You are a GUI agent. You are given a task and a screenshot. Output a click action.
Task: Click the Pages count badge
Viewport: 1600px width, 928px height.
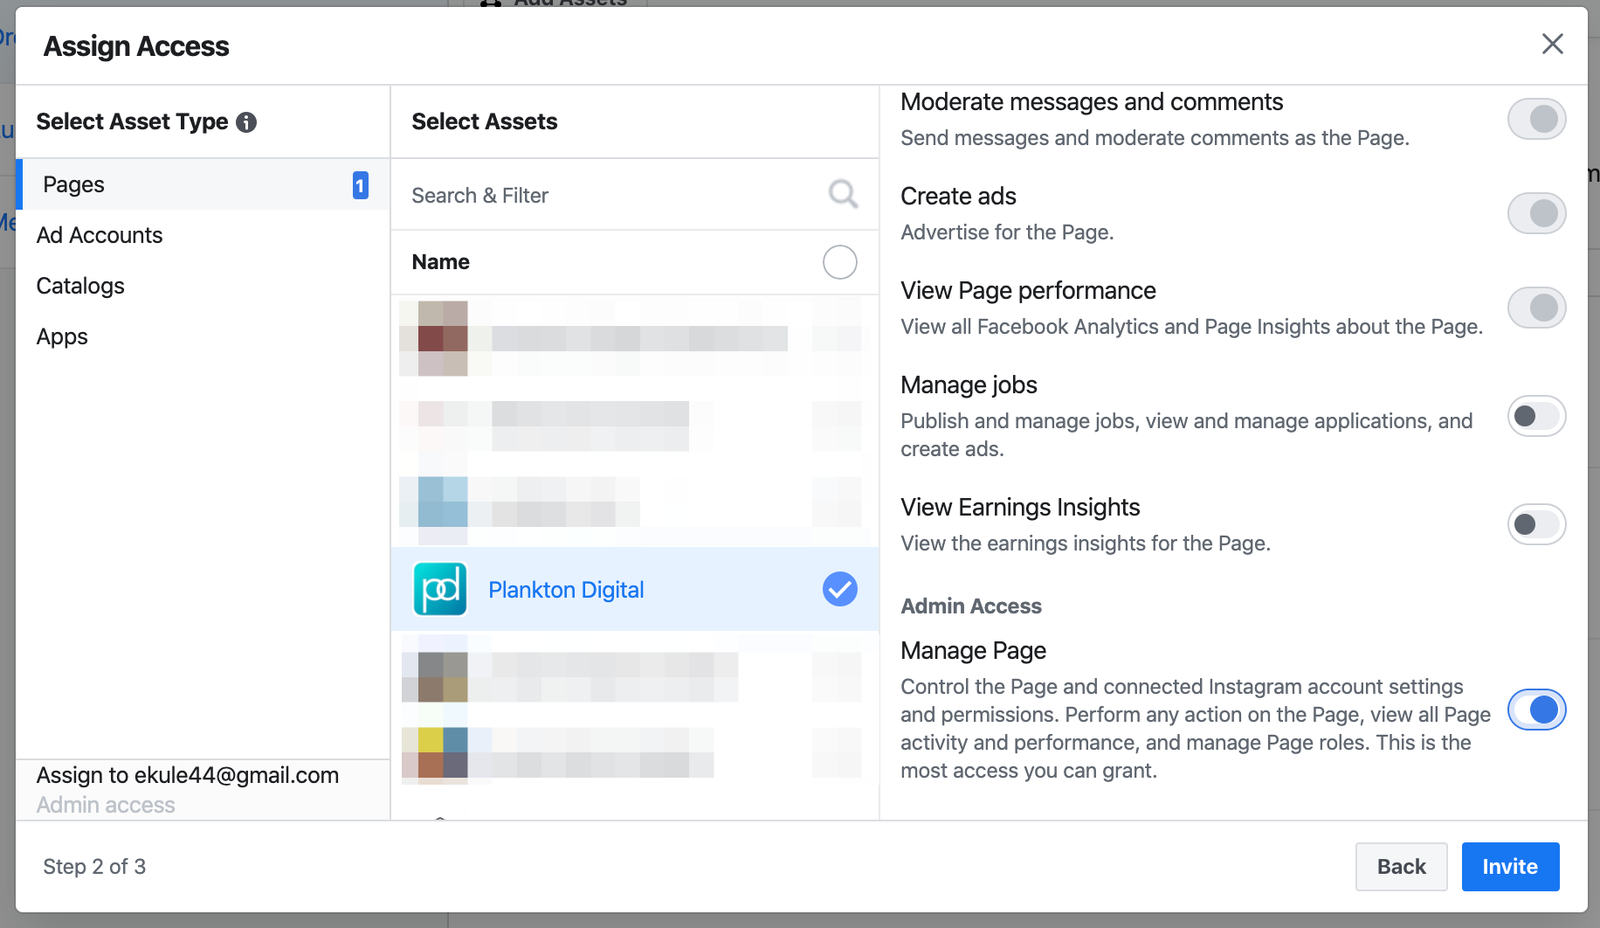(360, 185)
